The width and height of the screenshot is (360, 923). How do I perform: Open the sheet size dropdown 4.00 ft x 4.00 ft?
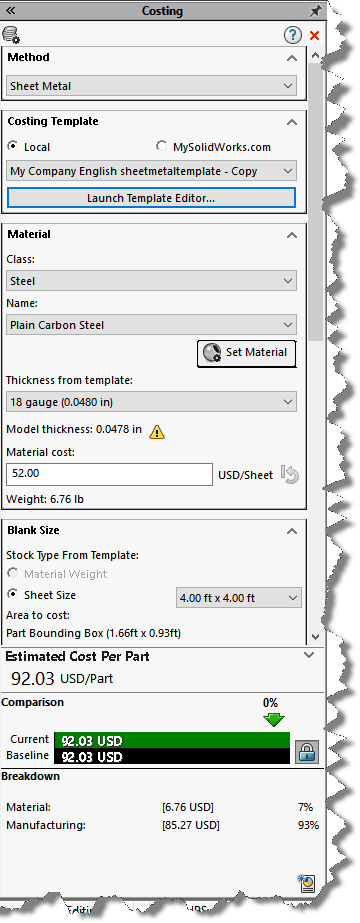[x=239, y=597]
